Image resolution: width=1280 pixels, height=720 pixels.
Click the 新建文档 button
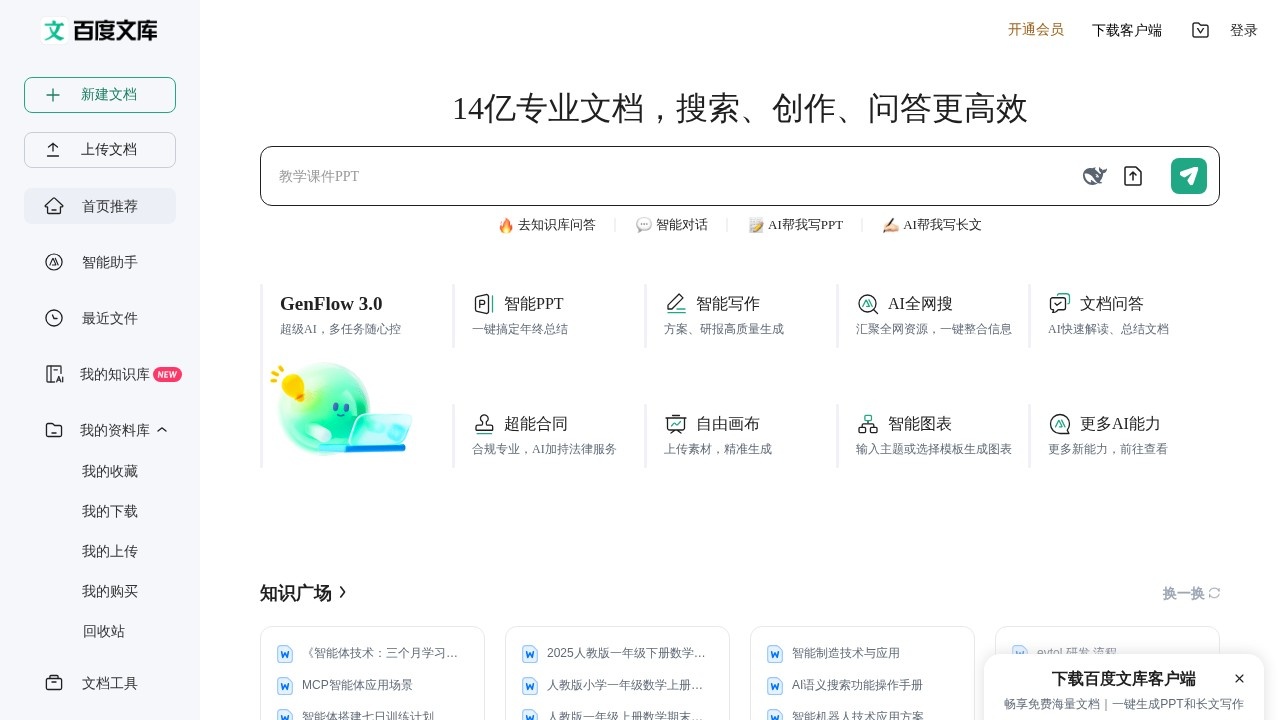click(x=99, y=94)
